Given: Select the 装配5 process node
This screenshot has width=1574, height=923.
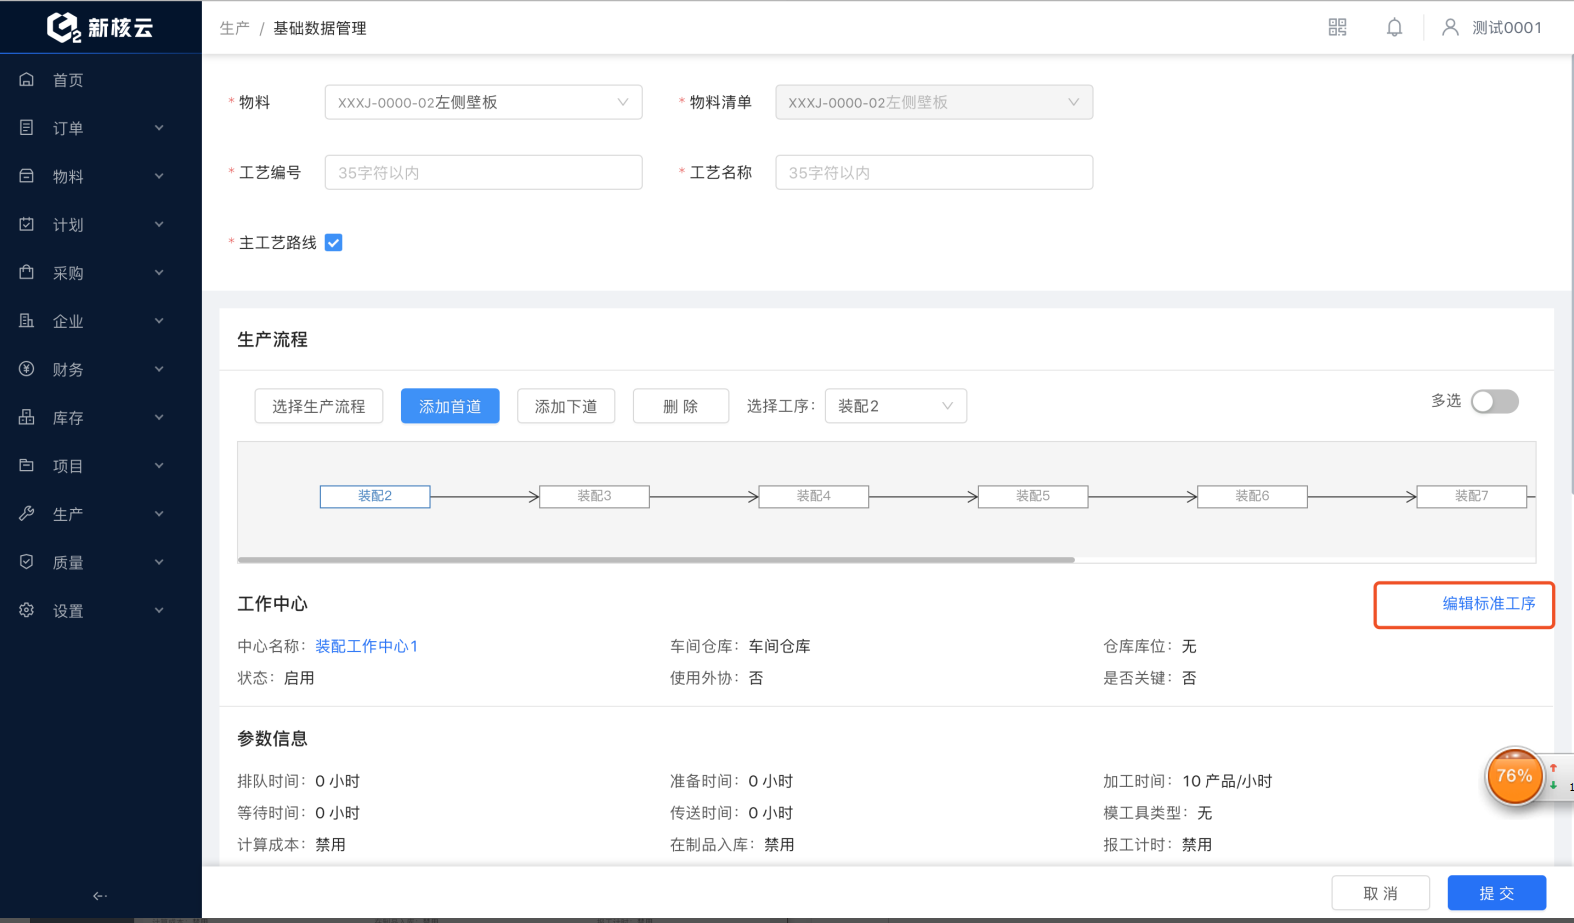Looking at the screenshot, I should [x=1033, y=496].
